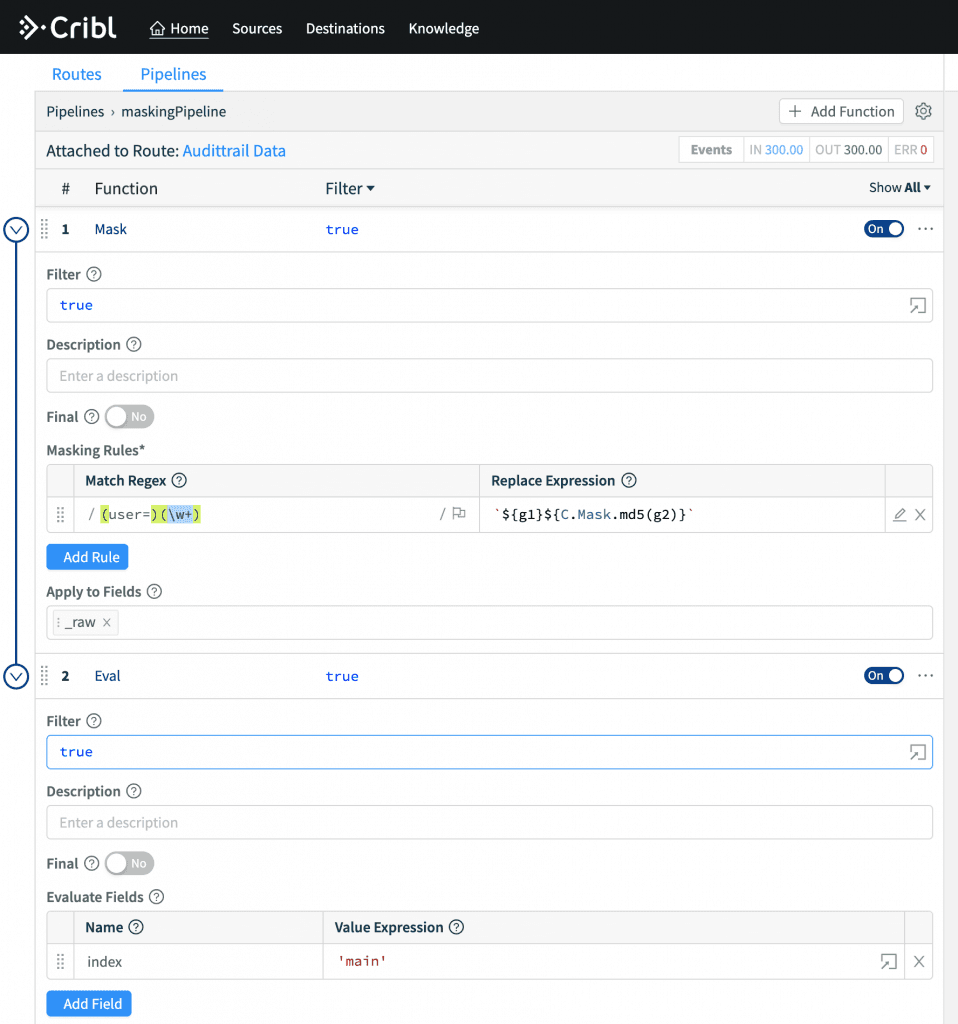
Task: Click the Add Function button
Action: tap(840, 111)
